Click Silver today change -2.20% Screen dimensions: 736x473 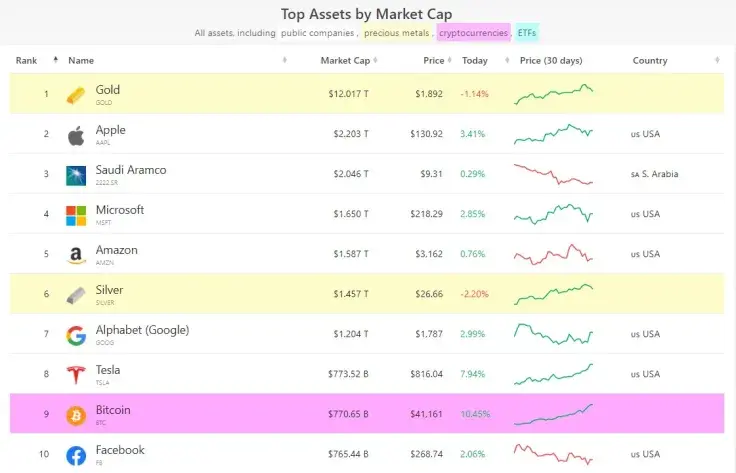pyautogui.click(x=475, y=294)
